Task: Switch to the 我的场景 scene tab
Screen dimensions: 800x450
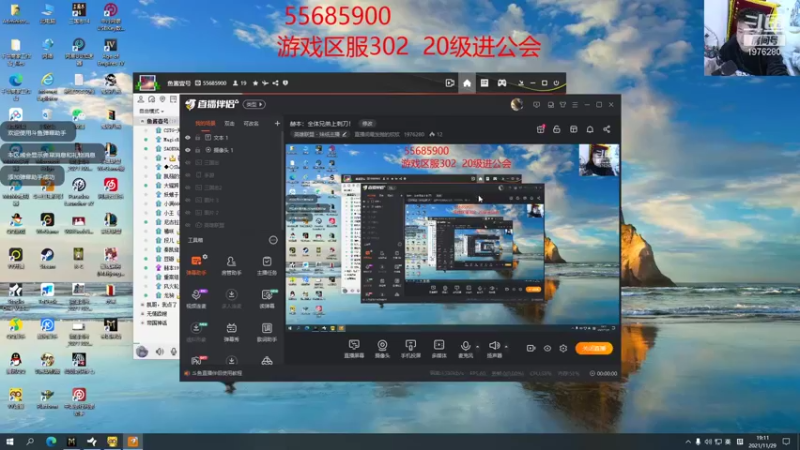Action: click(205, 123)
